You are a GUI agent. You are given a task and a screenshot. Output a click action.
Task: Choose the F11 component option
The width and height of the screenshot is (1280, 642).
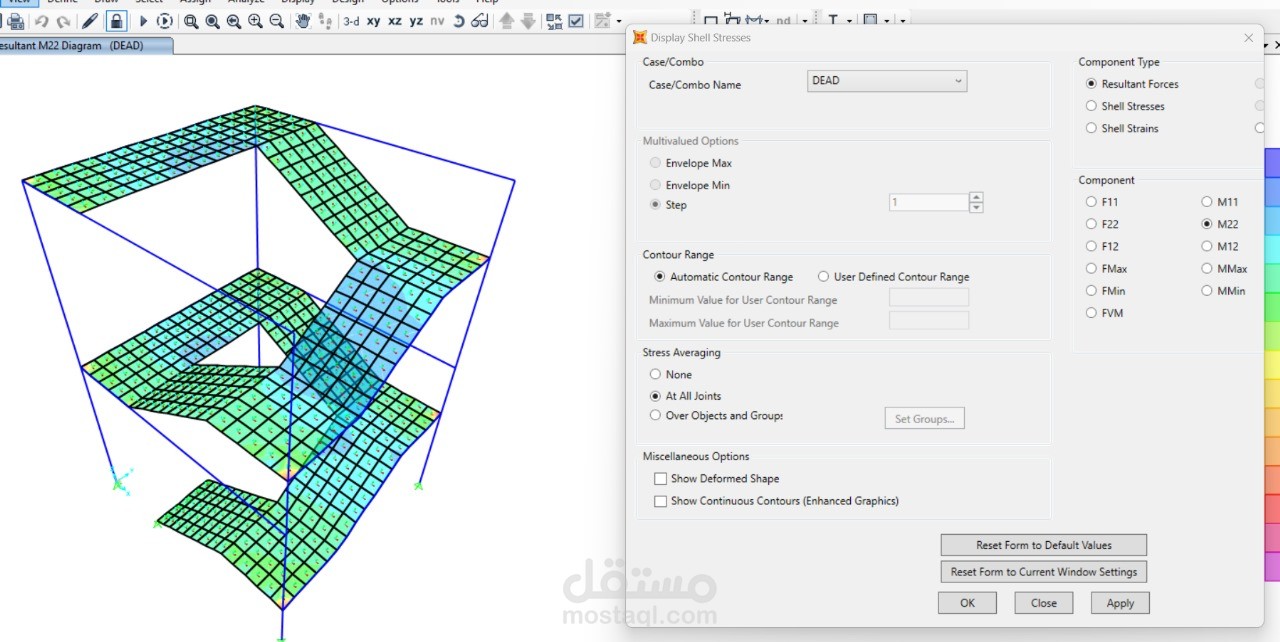(1091, 202)
